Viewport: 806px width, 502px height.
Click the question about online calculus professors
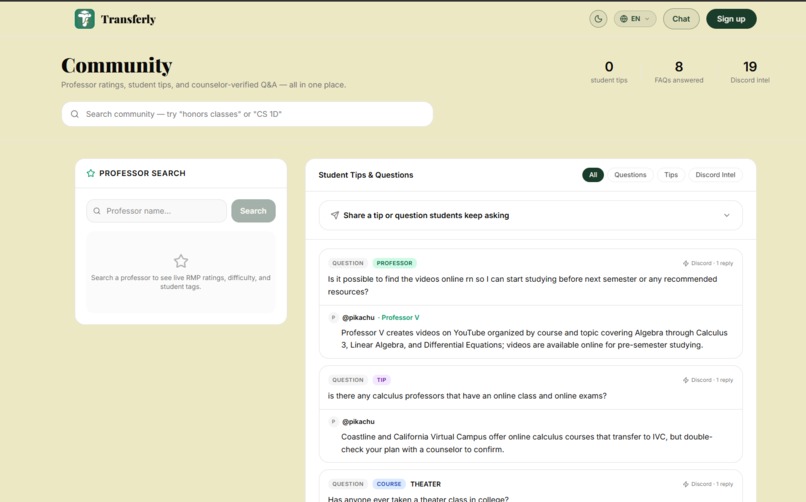467,396
